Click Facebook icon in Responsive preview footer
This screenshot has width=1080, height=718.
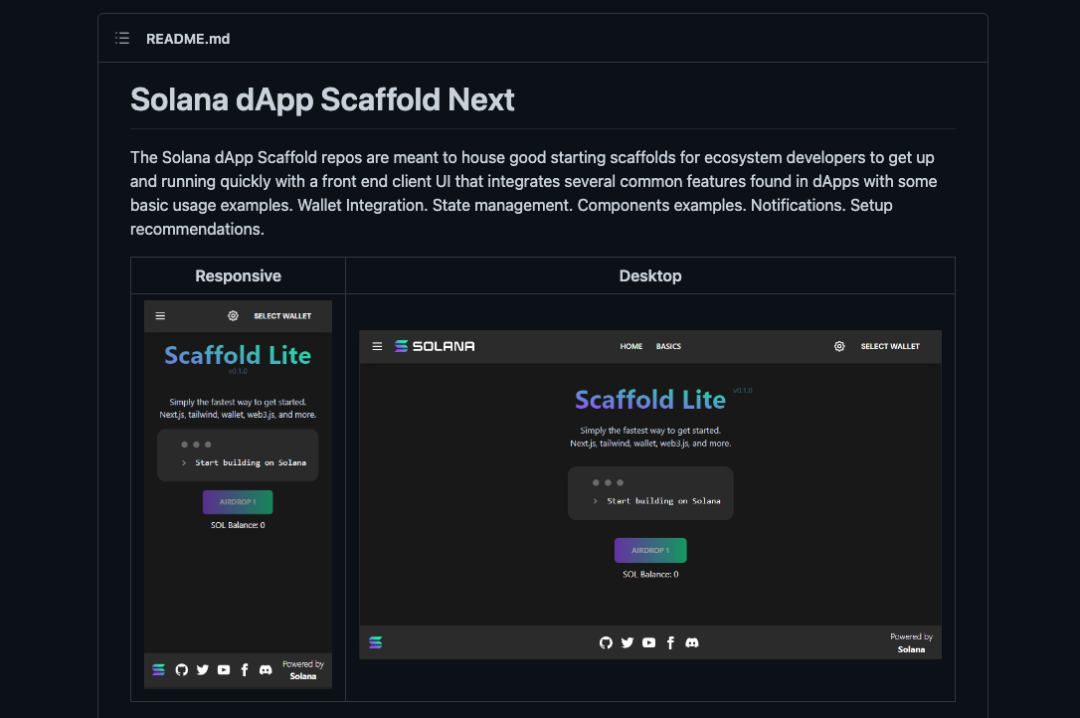[245, 669]
